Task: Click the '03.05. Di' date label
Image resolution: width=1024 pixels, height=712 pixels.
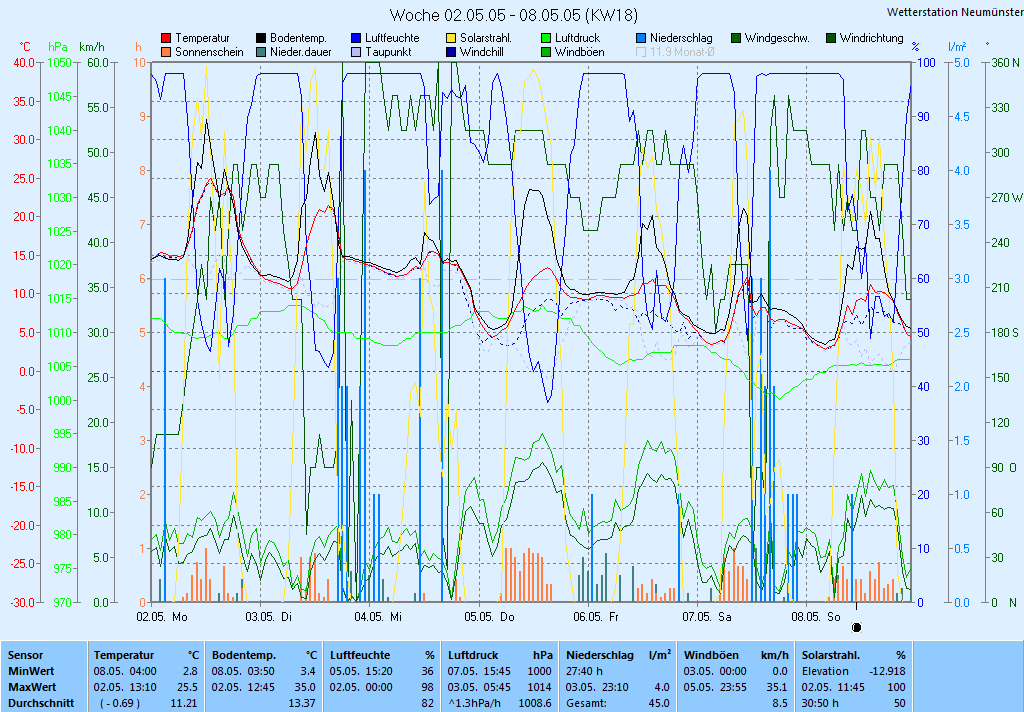Action: (268, 617)
